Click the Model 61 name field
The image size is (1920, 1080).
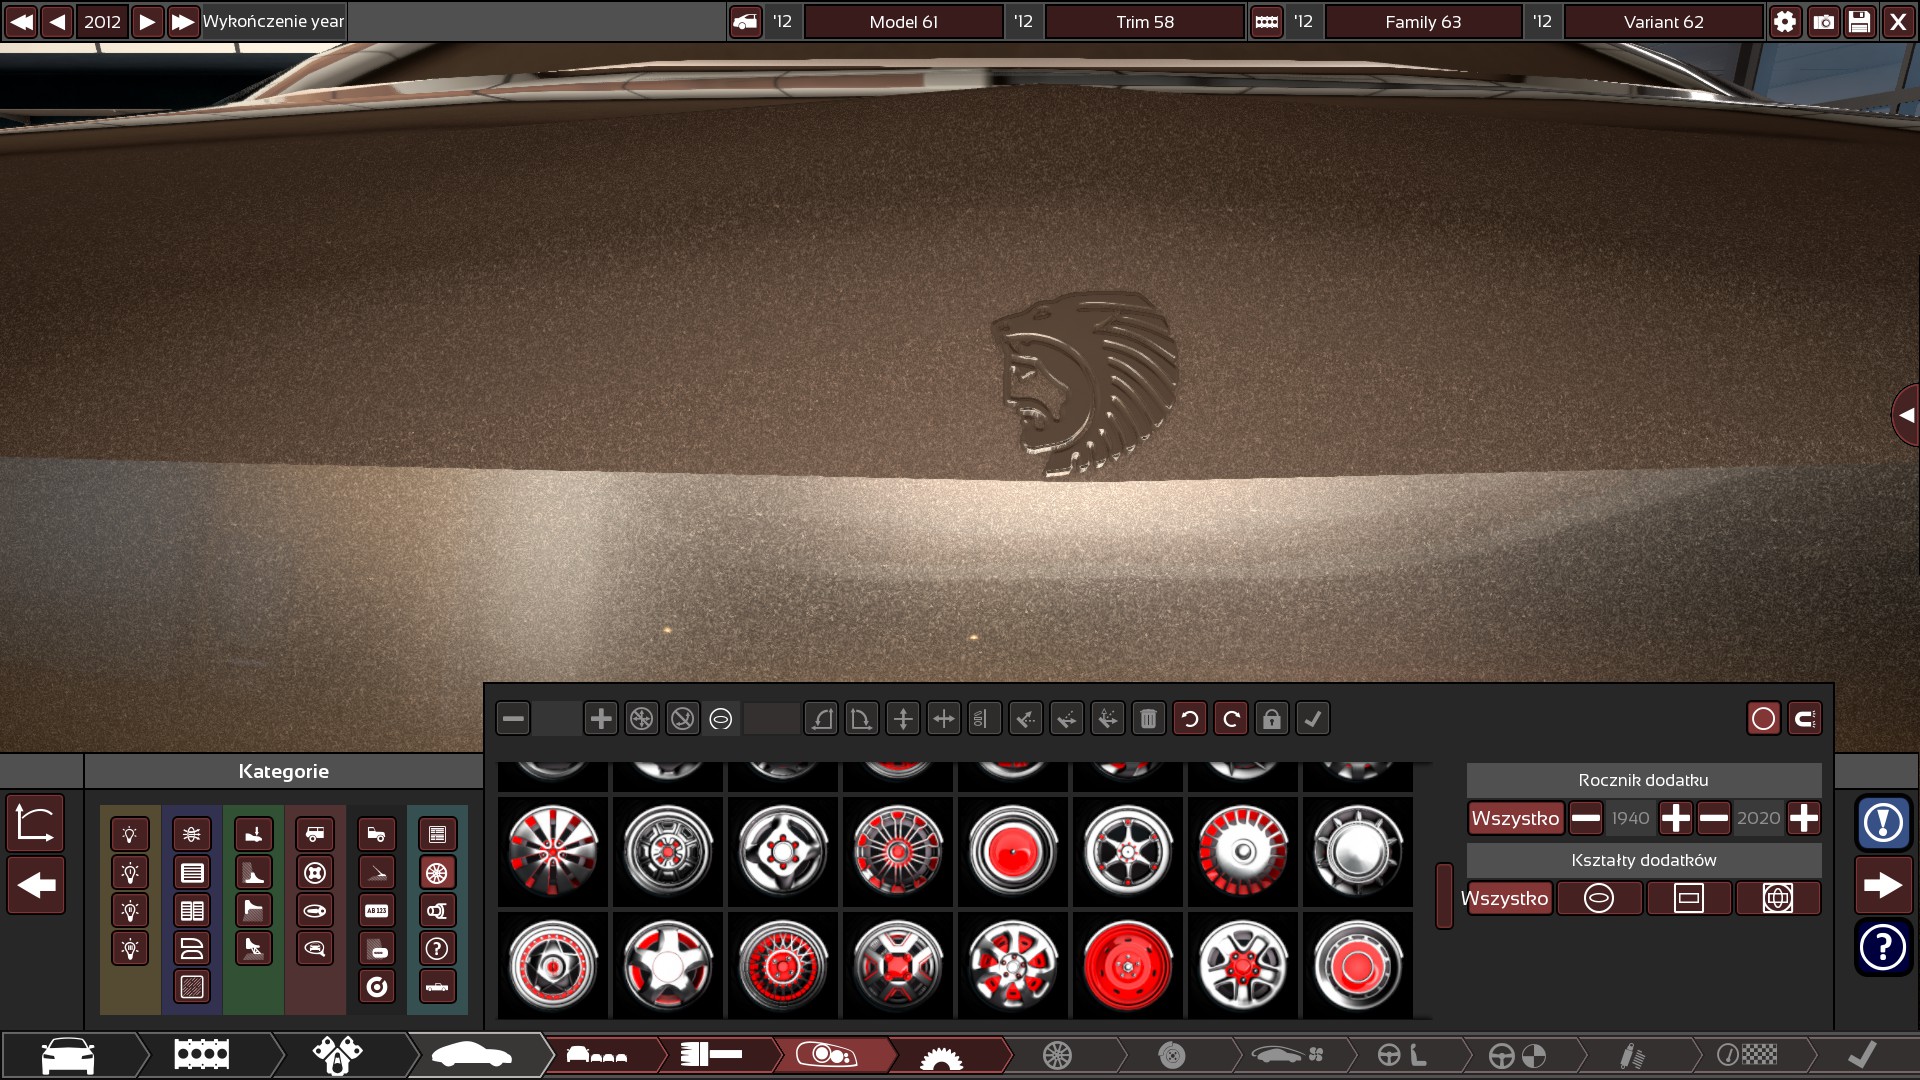tap(903, 22)
